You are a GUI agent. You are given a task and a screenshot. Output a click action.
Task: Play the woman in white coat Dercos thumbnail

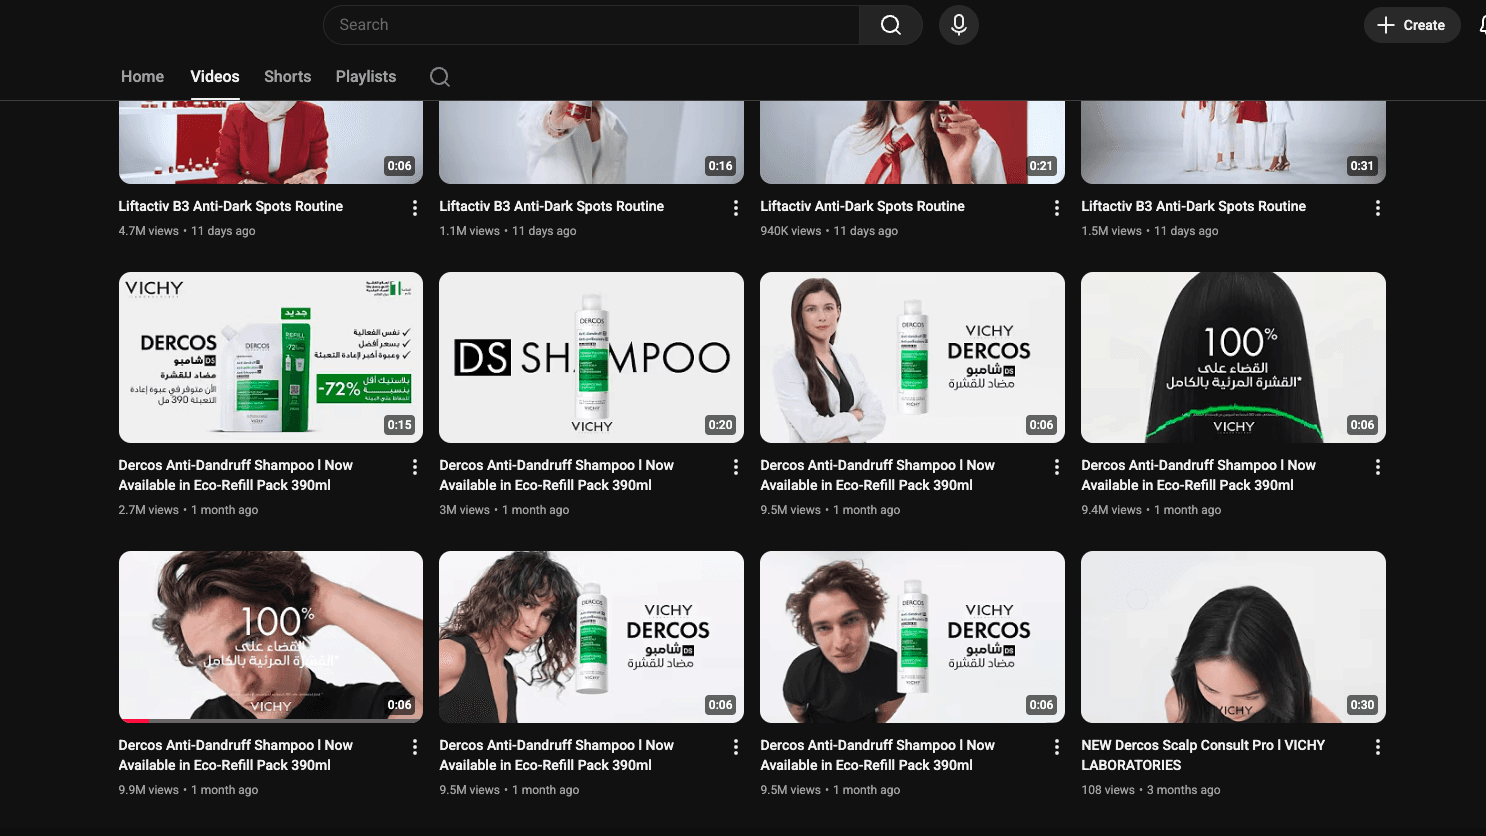912,357
